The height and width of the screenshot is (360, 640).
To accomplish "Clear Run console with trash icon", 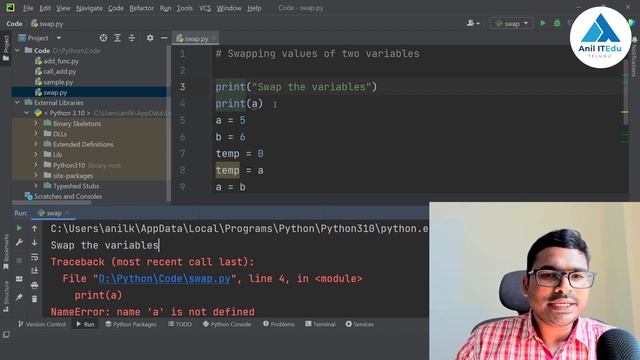I will pos(34,299).
